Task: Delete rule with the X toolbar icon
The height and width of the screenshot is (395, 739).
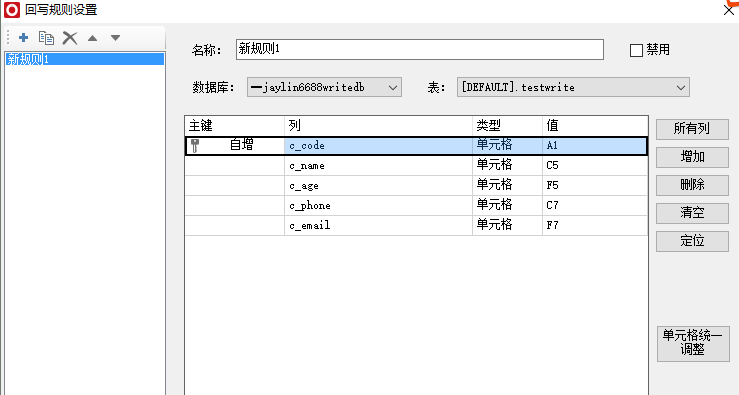Action: (x=70, y=38)
